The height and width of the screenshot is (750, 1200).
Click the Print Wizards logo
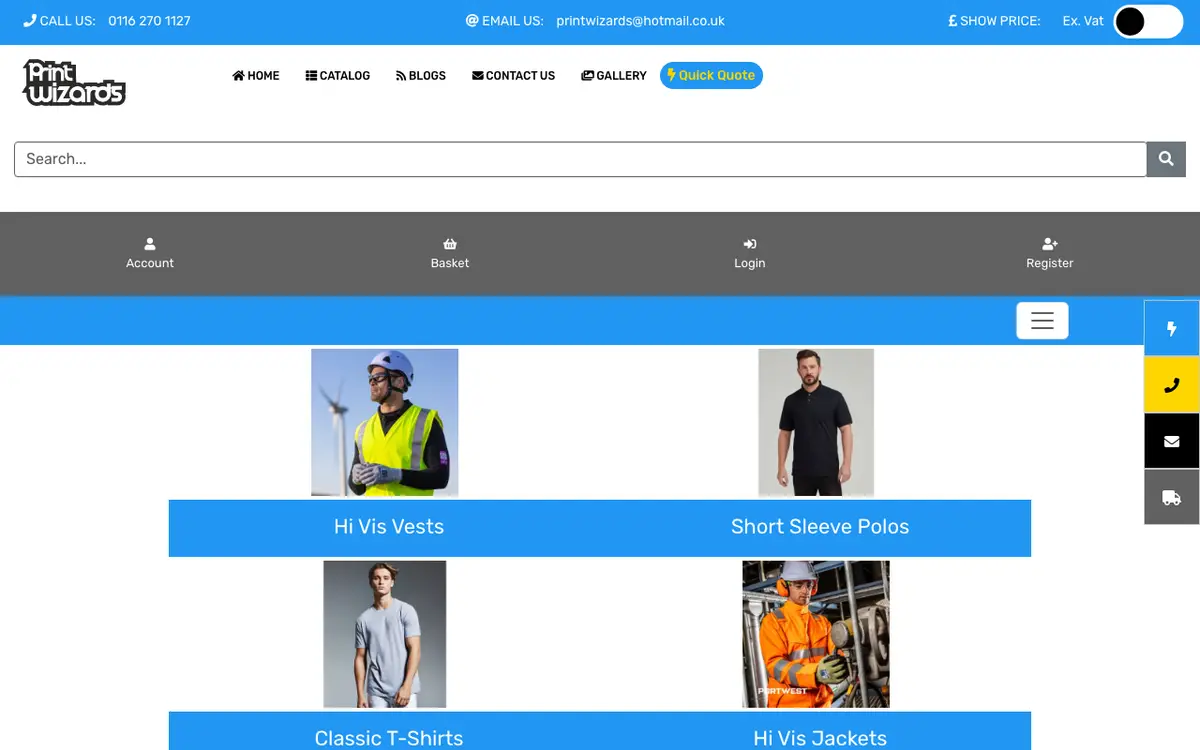point(74,82)
